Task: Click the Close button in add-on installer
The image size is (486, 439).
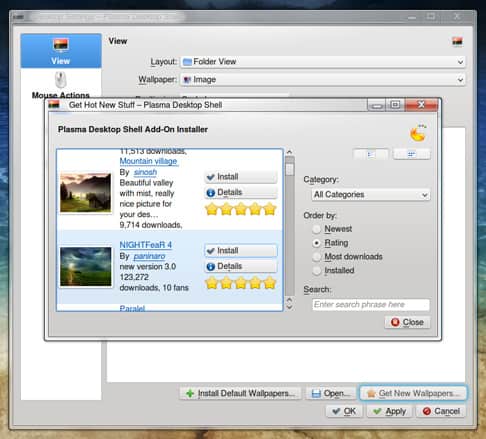Action: click(x=407, y=322)
